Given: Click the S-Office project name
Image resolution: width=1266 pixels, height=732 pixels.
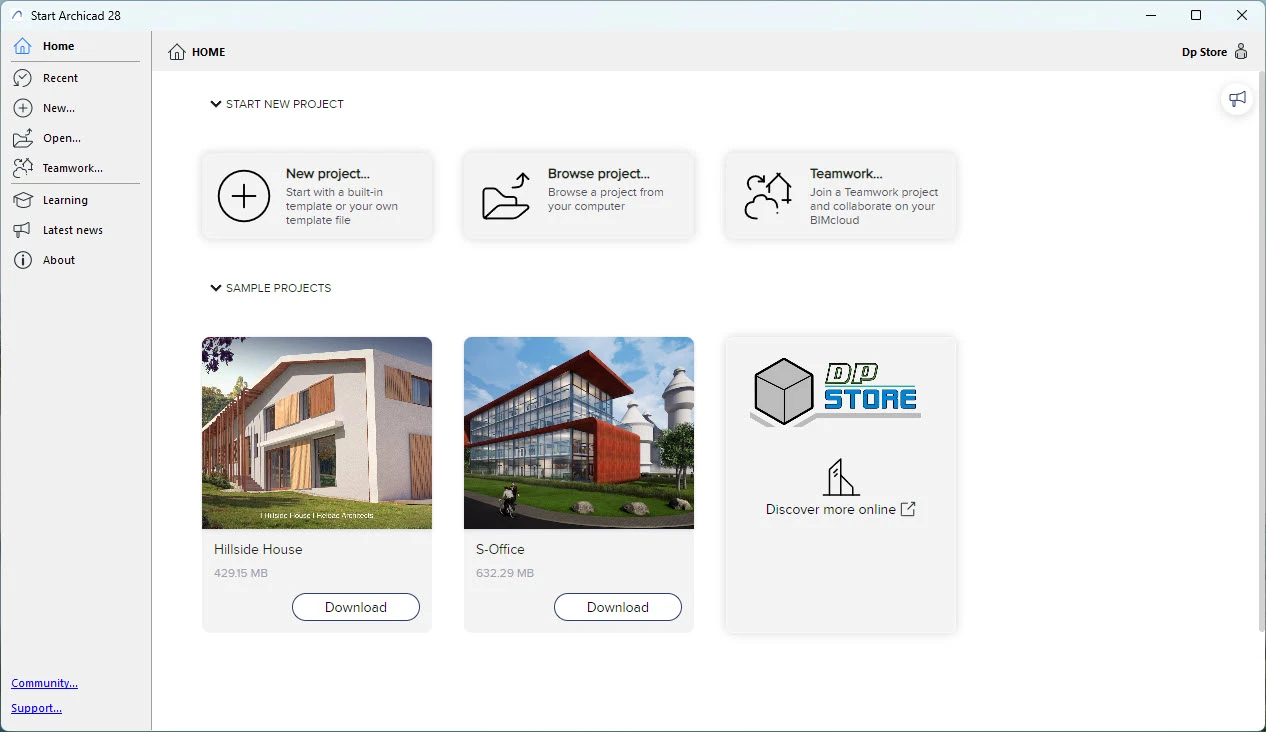Looking at the screenshot, I should tap(500, 549).
